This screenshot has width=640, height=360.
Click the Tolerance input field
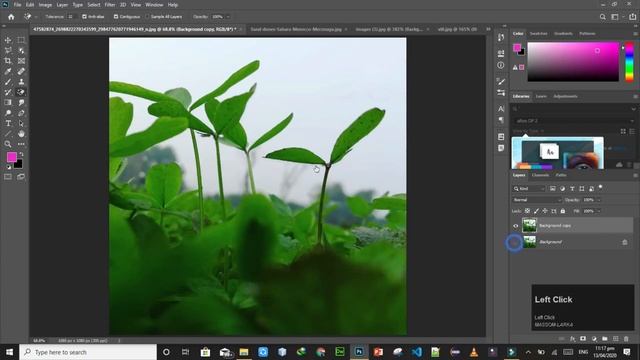pos(71,17)
